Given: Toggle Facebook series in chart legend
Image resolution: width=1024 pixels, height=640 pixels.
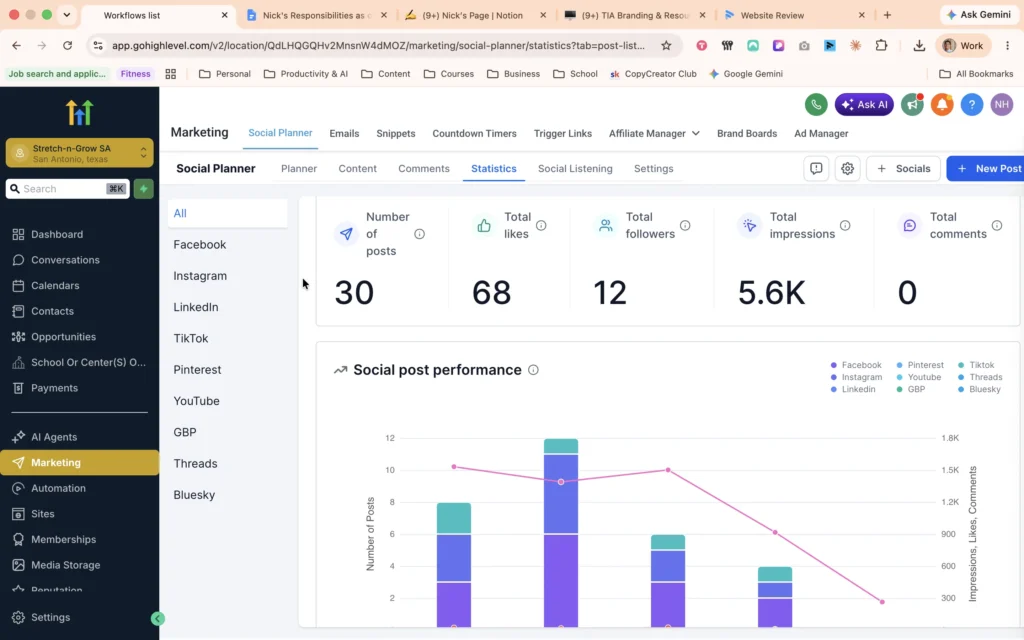Looking at the screenshot, I should point(856,365).
